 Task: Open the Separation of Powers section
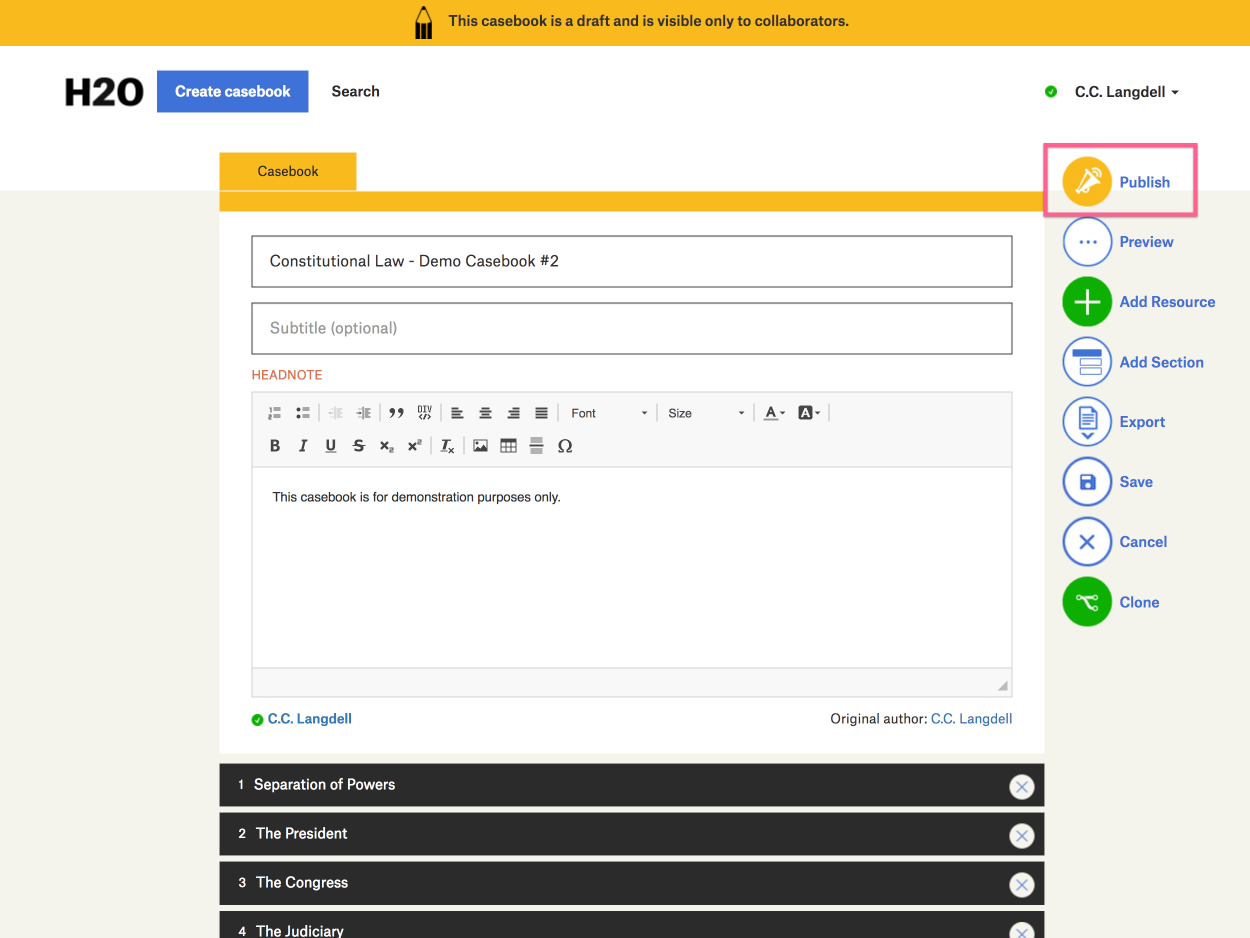click(324, 785)
